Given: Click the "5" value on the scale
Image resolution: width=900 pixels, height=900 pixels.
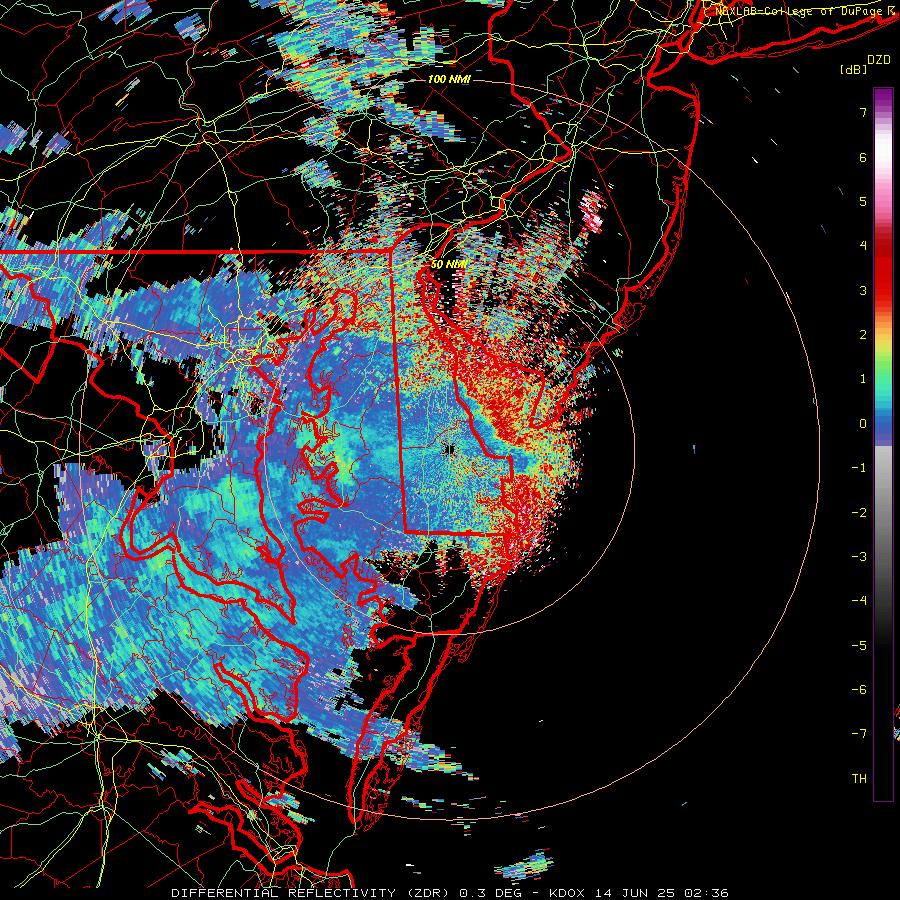Looking at the screenshot, I should (x=863, y=201).
